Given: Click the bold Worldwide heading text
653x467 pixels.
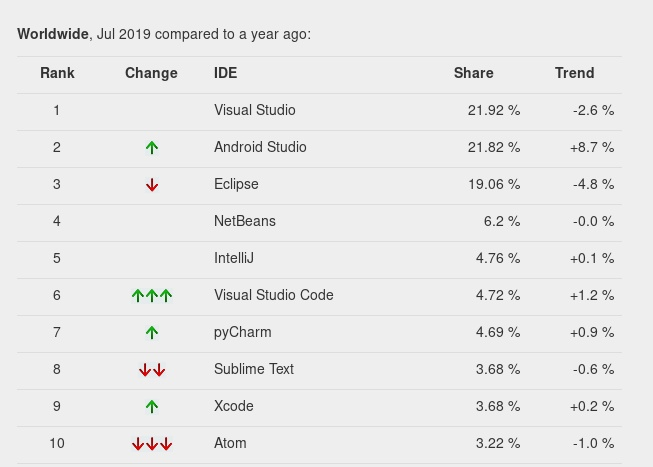Looking at the screenshot, I should point(53,34).
